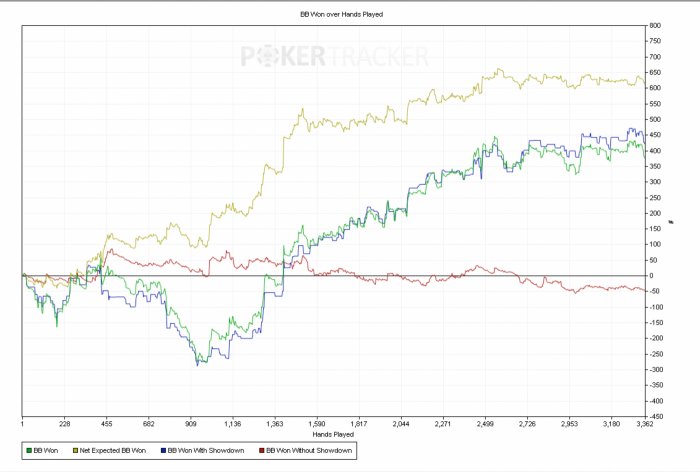Select the 'BB Won With Showdown' legend label

[206, 451]
